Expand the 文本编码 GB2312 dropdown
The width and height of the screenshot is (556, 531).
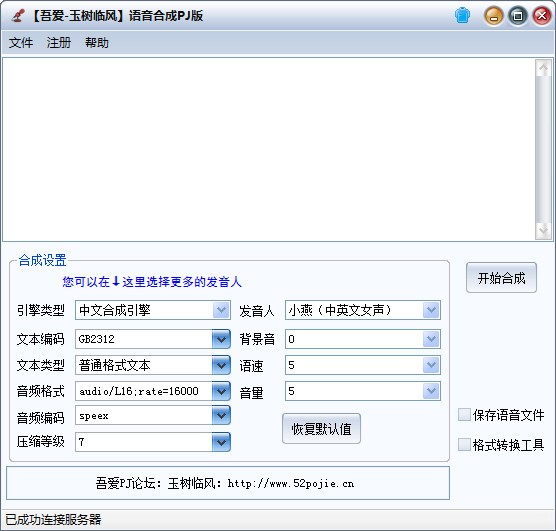pos(221,339)
